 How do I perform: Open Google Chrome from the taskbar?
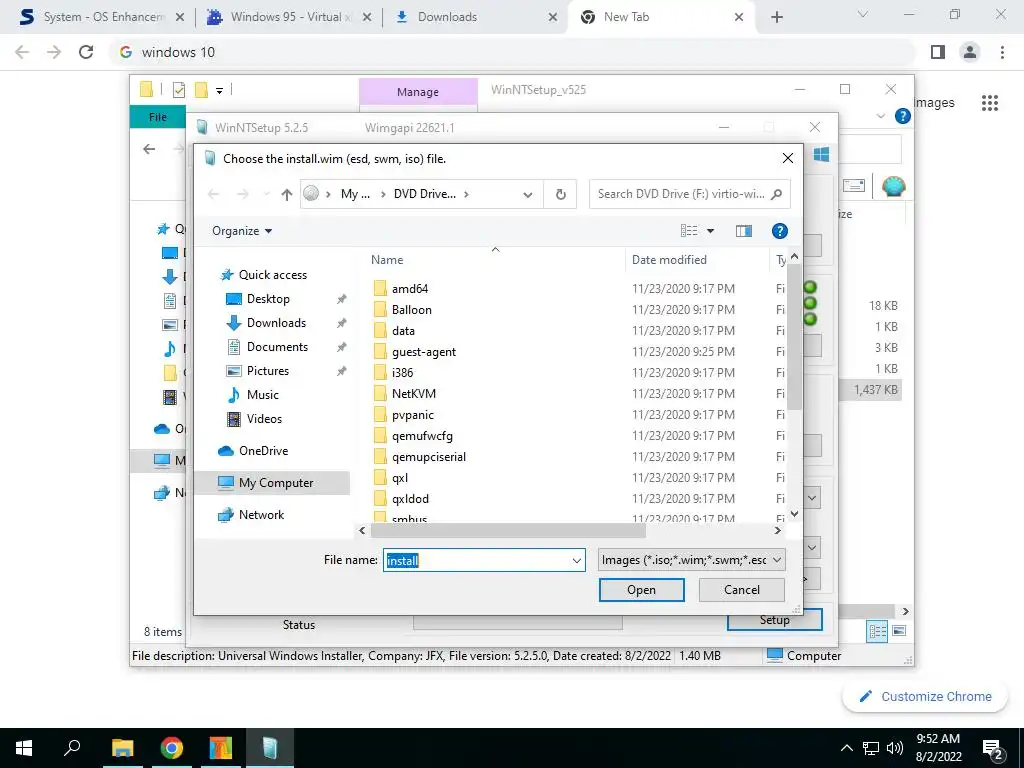pos(171,748)
